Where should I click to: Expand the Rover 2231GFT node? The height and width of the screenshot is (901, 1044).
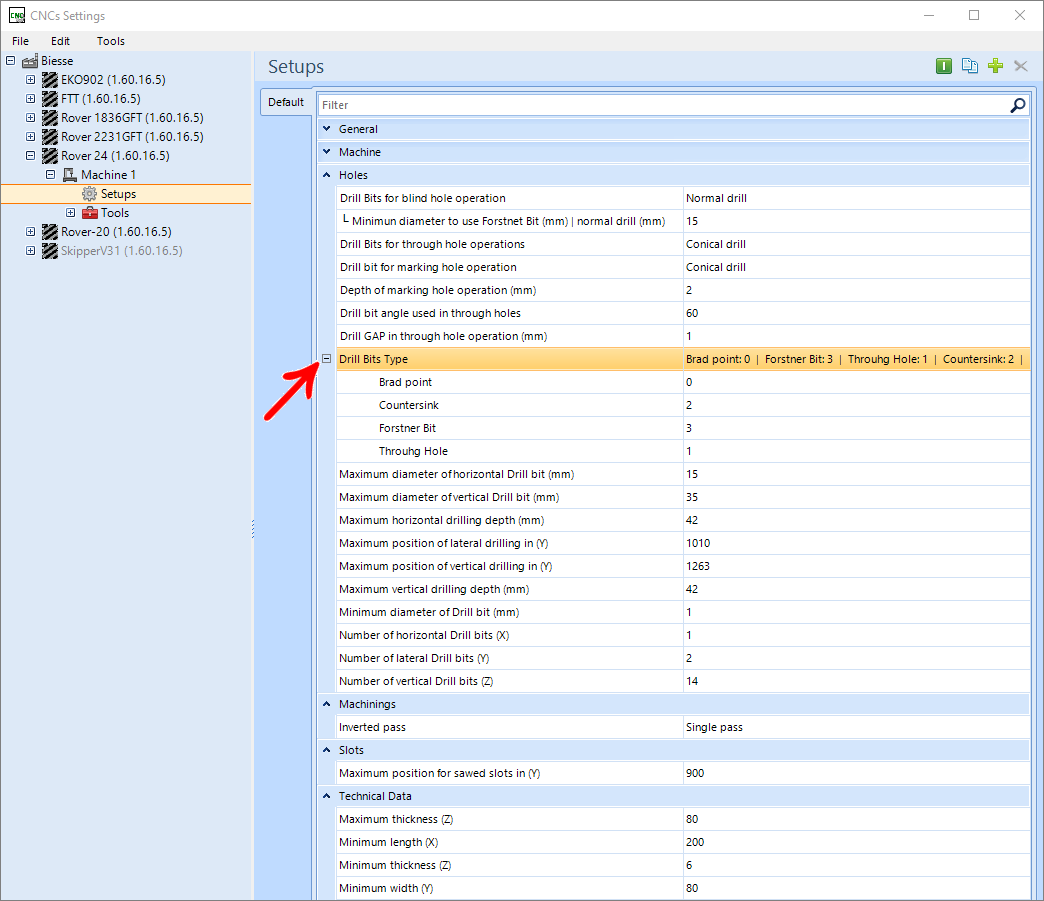pos(31,137)
